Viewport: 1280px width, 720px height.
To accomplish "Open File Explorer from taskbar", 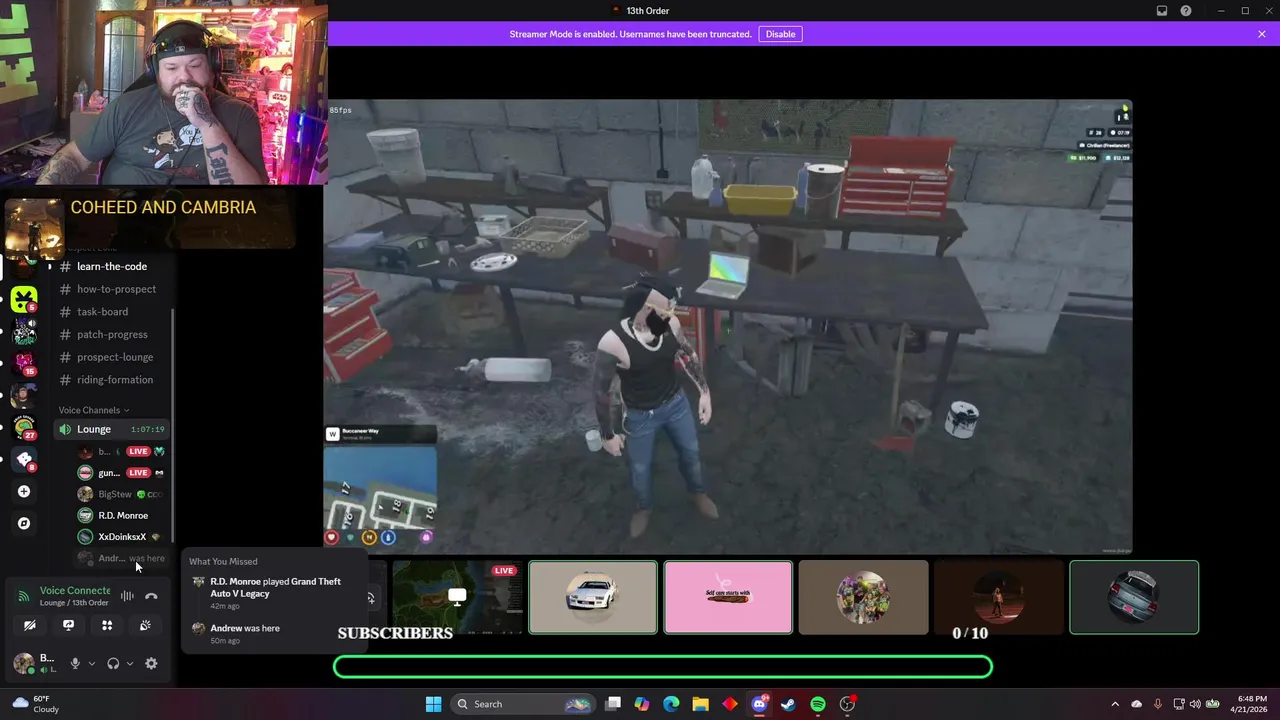I will pyautogui.click(x=700, y=704).
